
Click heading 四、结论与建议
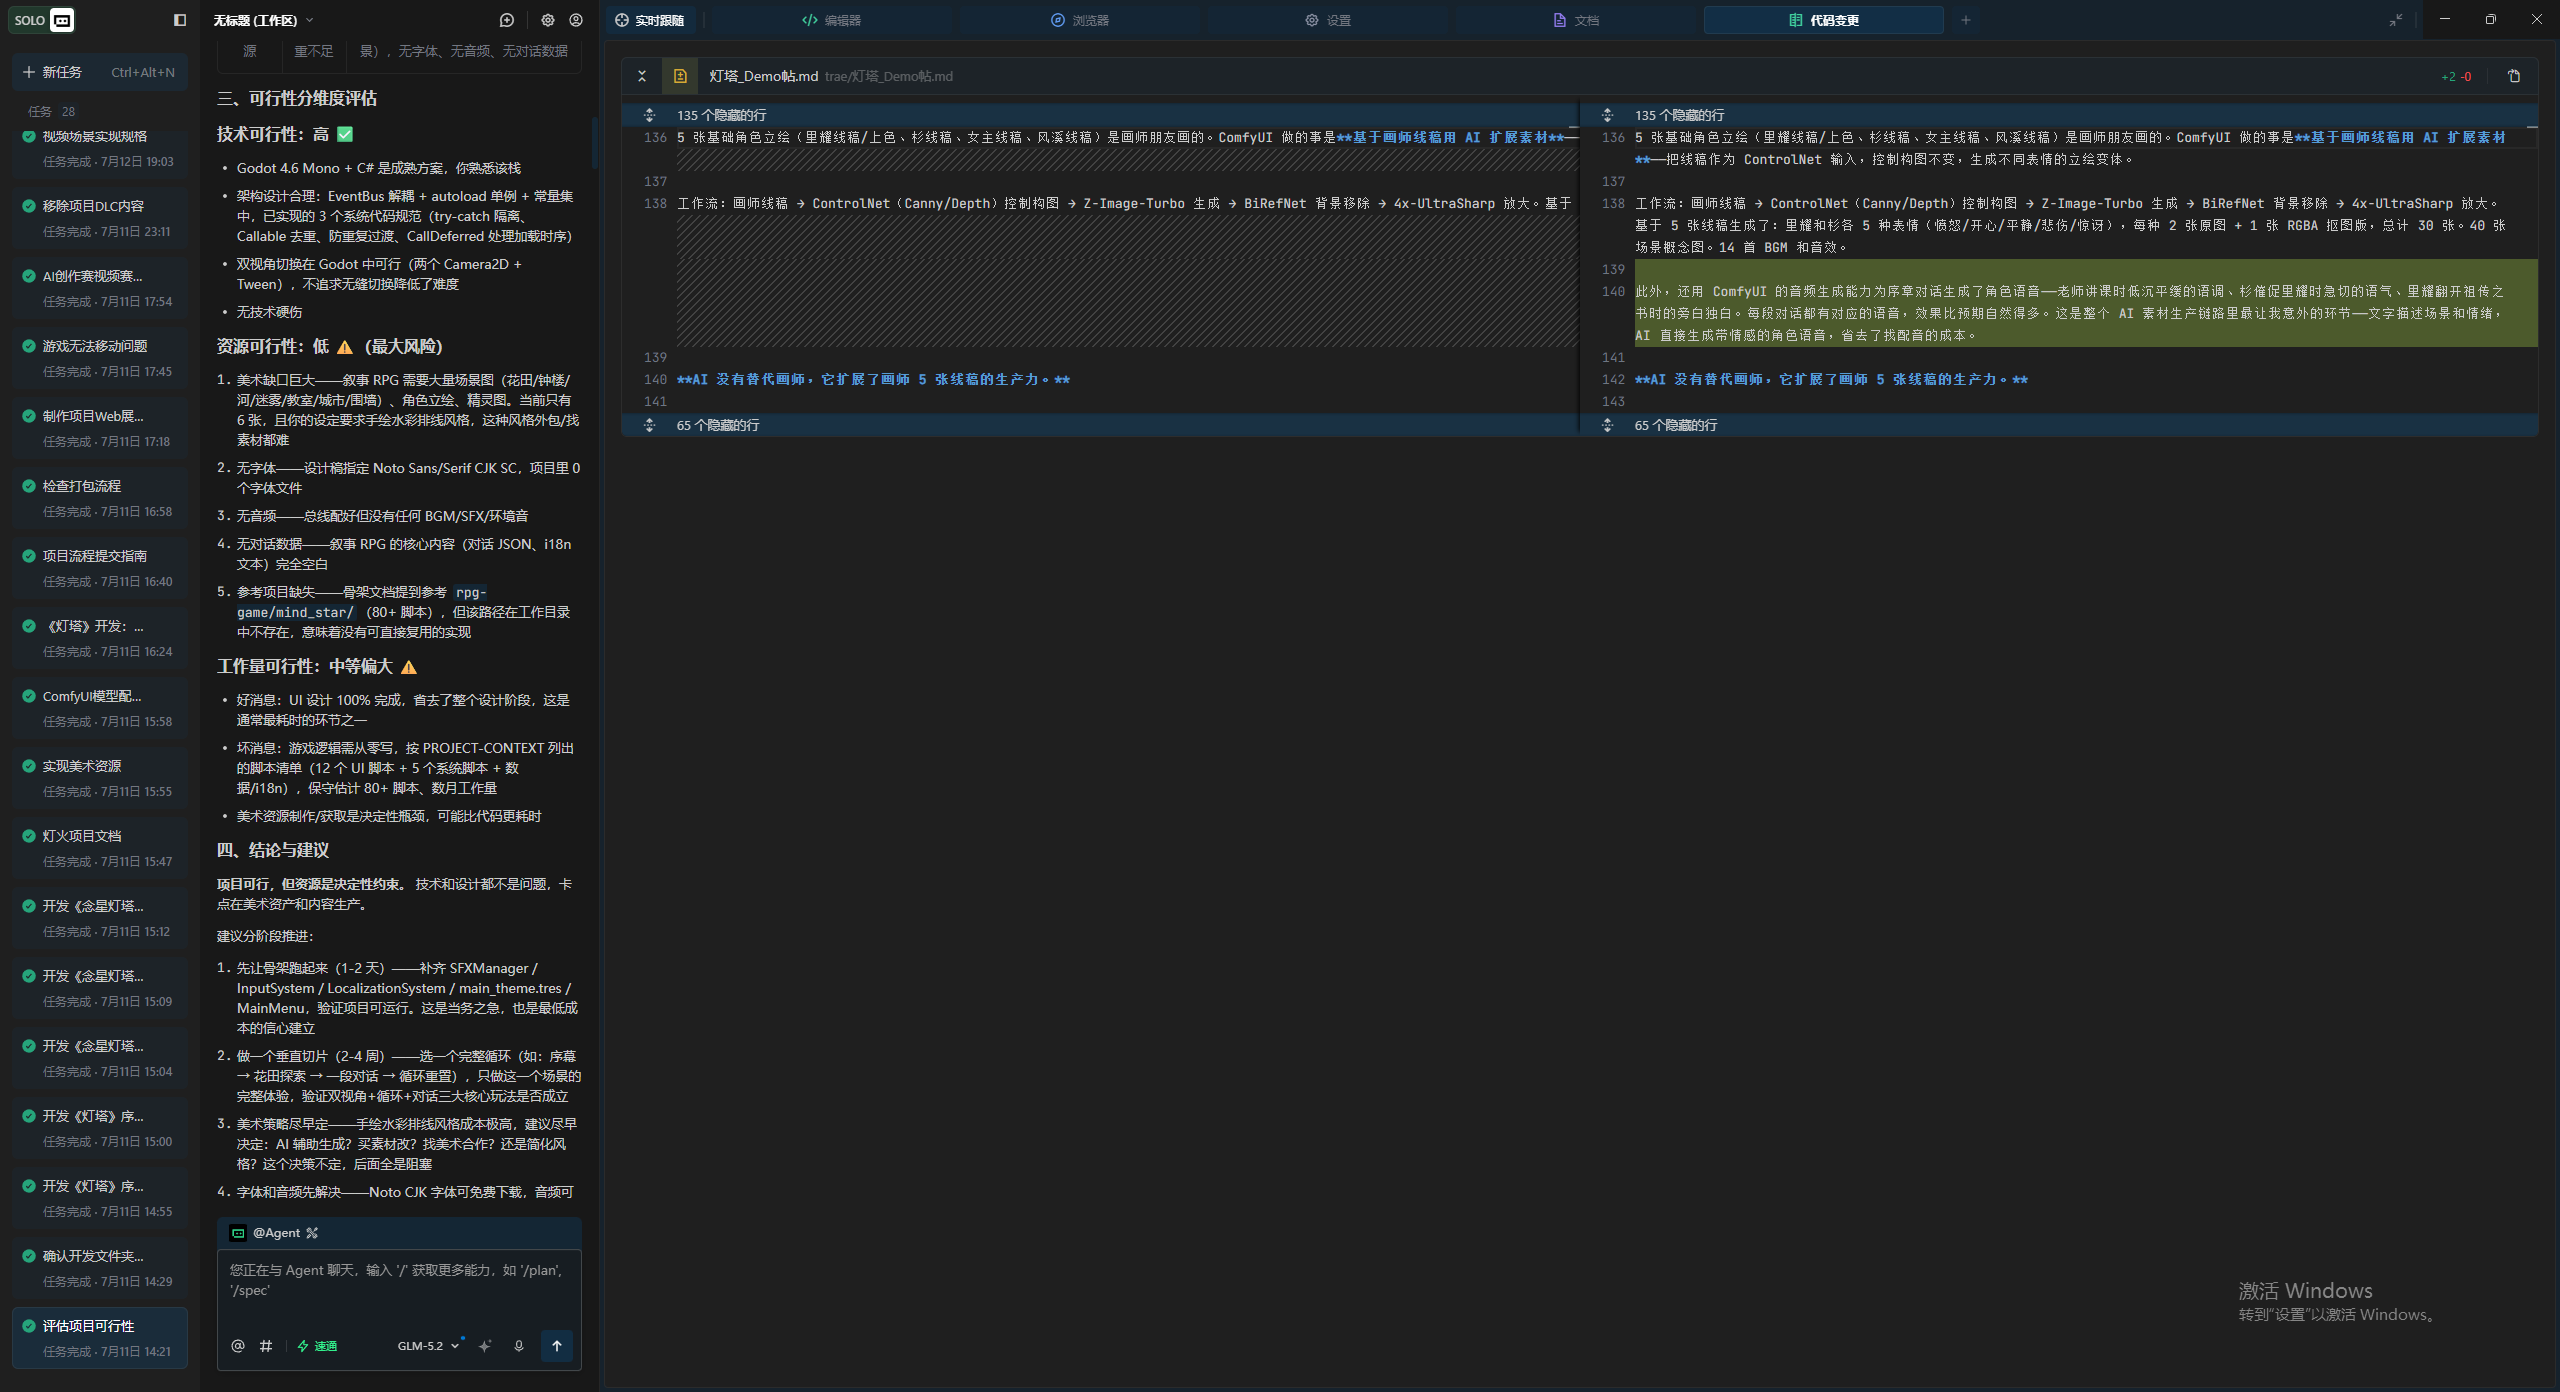pos(273,850)
